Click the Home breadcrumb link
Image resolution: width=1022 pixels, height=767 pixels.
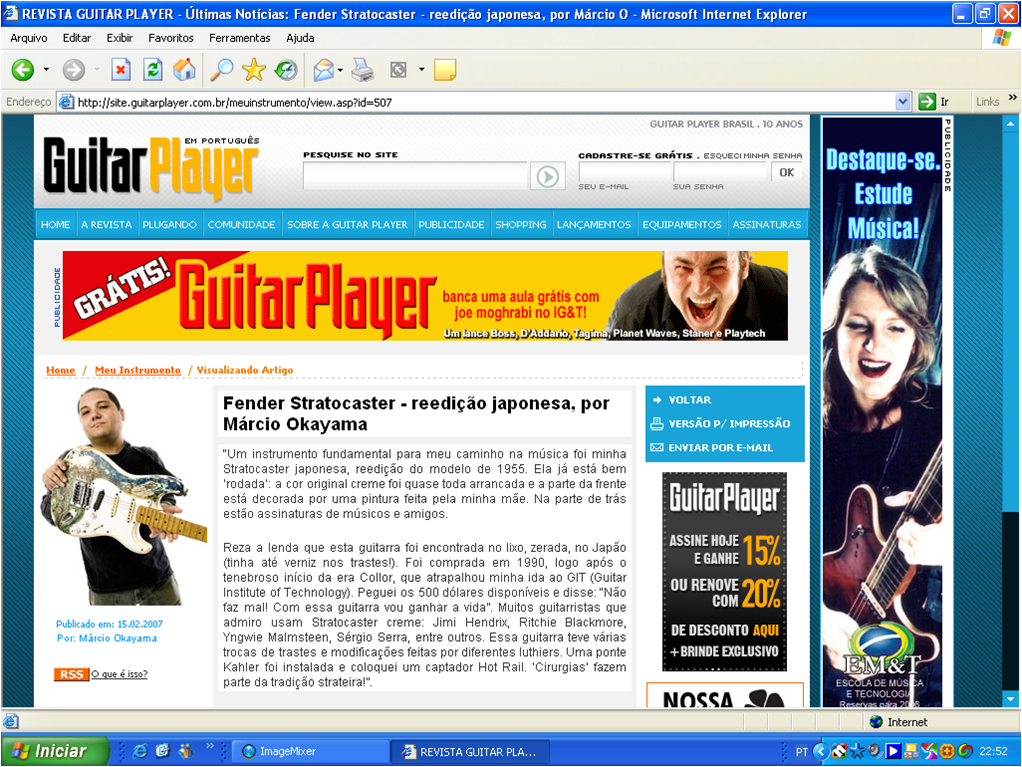(61, 369)
